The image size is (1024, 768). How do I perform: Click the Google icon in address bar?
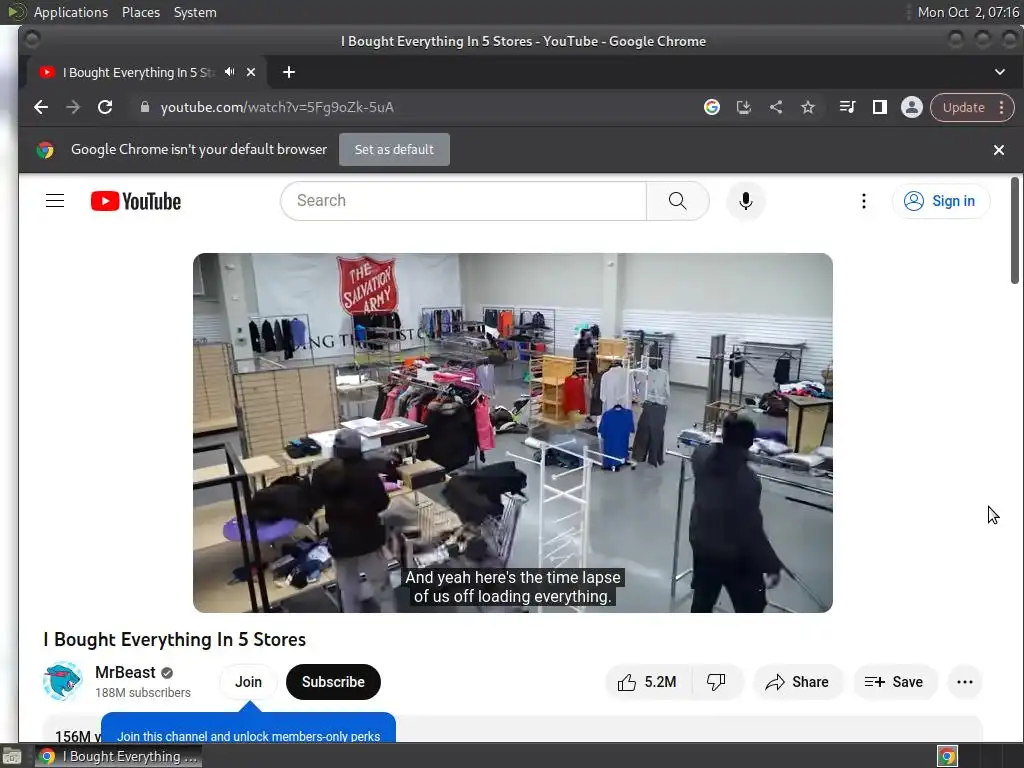pyautogui.click(x=712, y=107)
